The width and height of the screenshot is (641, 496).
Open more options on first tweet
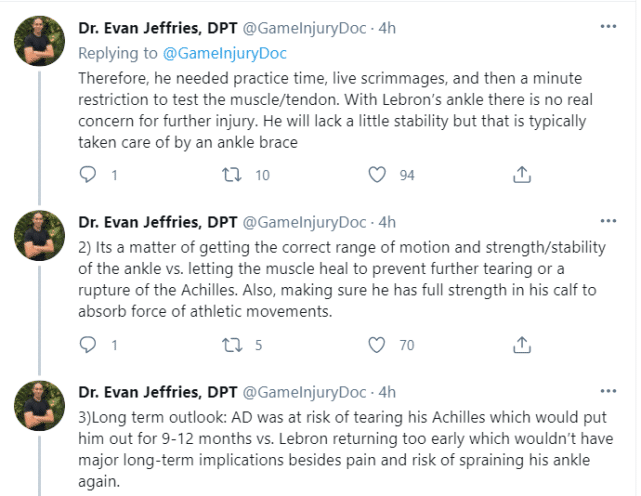coord(607,27)
